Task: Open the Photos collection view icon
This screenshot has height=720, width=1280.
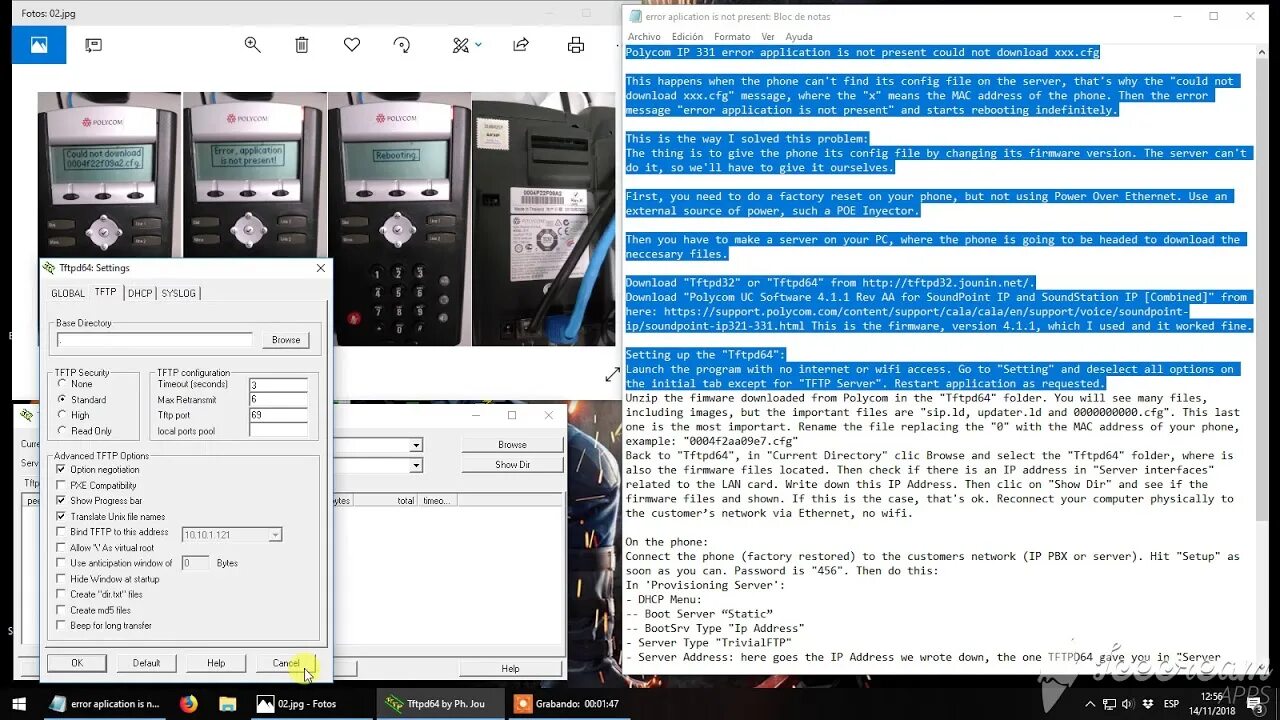Action: (39, 45)
